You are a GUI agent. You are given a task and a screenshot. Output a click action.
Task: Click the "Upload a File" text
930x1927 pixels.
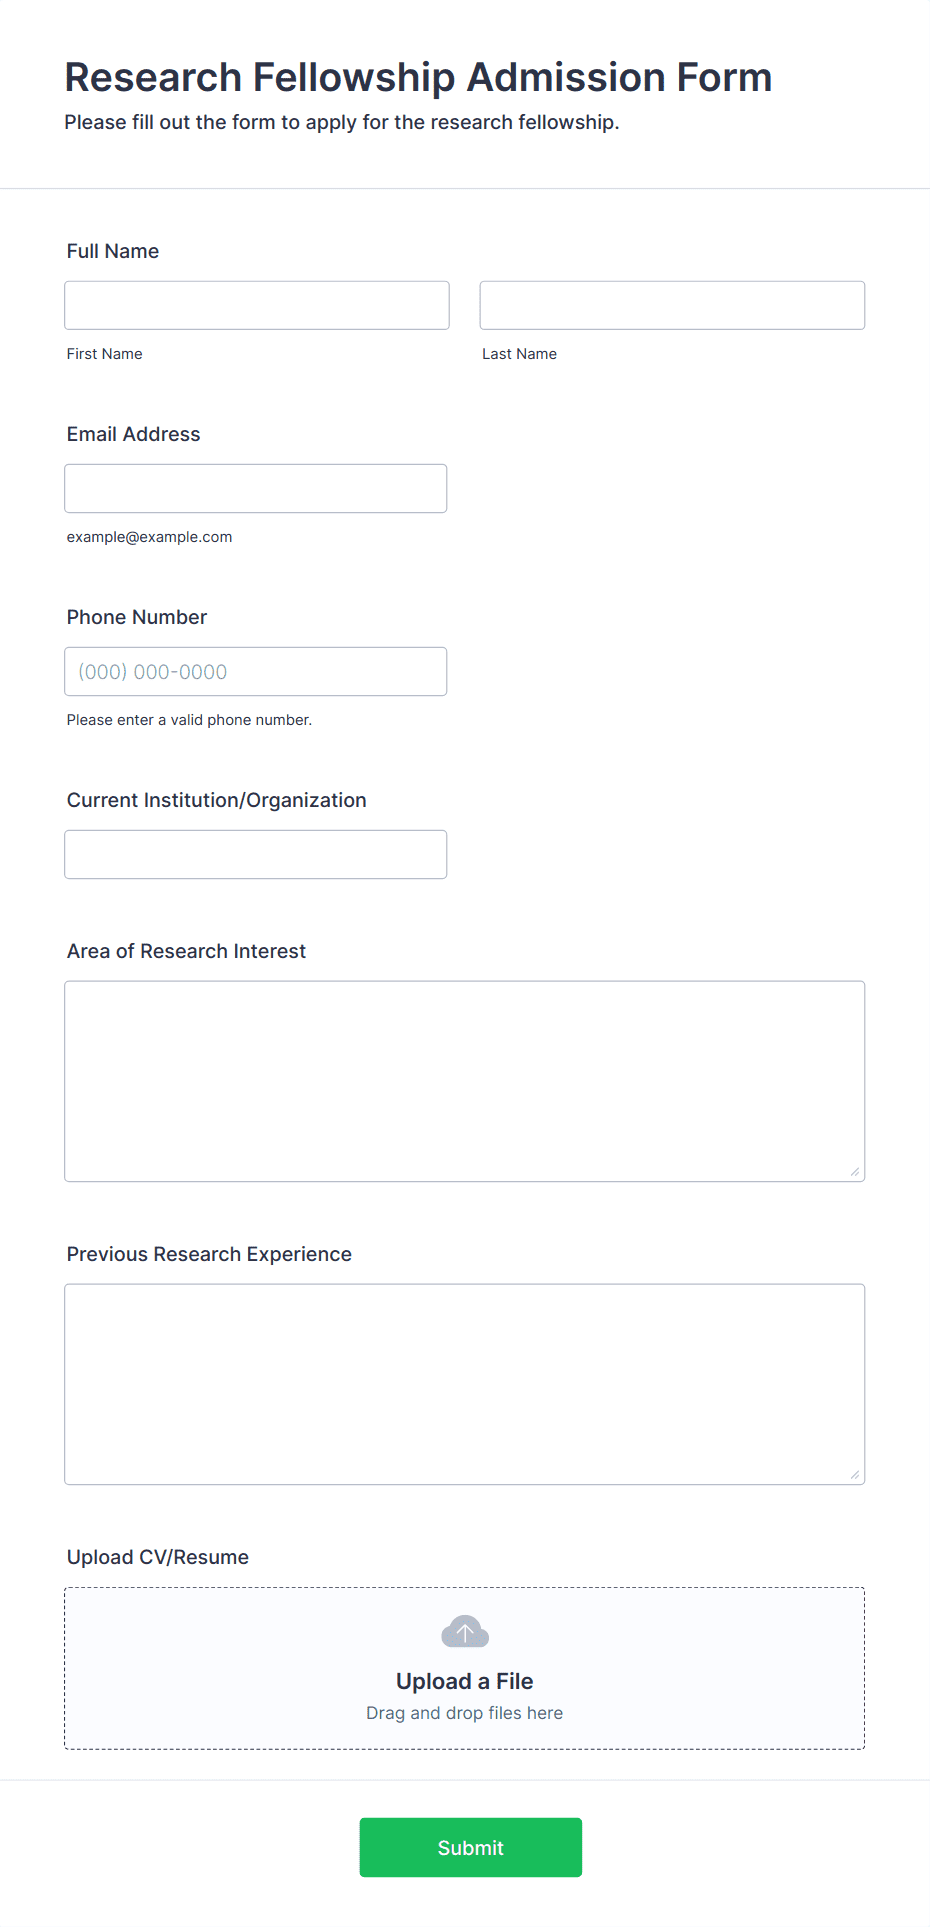[x=465, y=1681]
